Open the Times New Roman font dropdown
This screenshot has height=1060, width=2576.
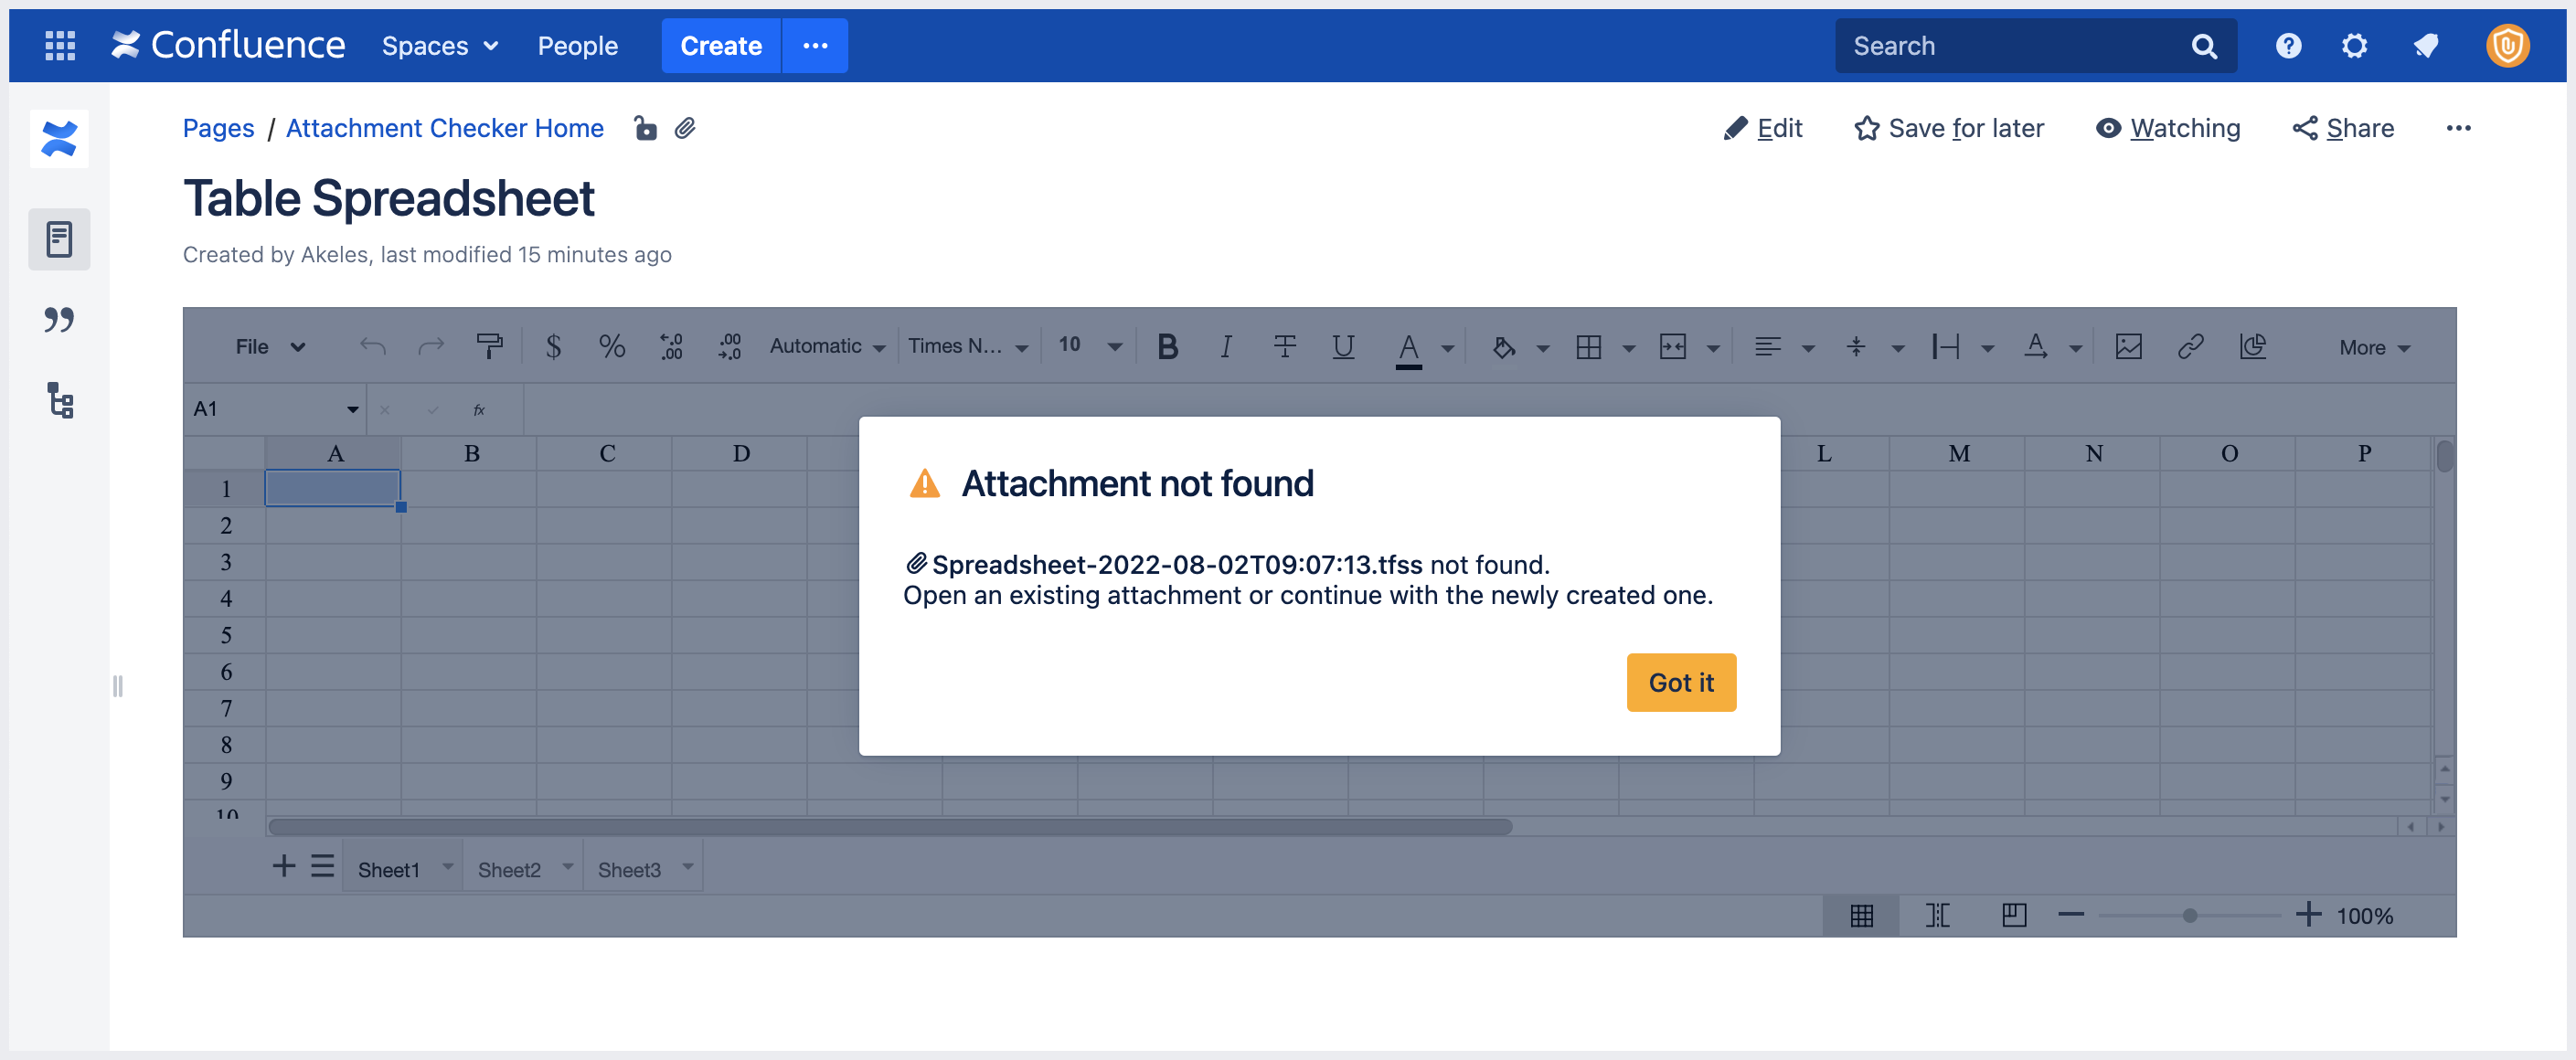967,346
